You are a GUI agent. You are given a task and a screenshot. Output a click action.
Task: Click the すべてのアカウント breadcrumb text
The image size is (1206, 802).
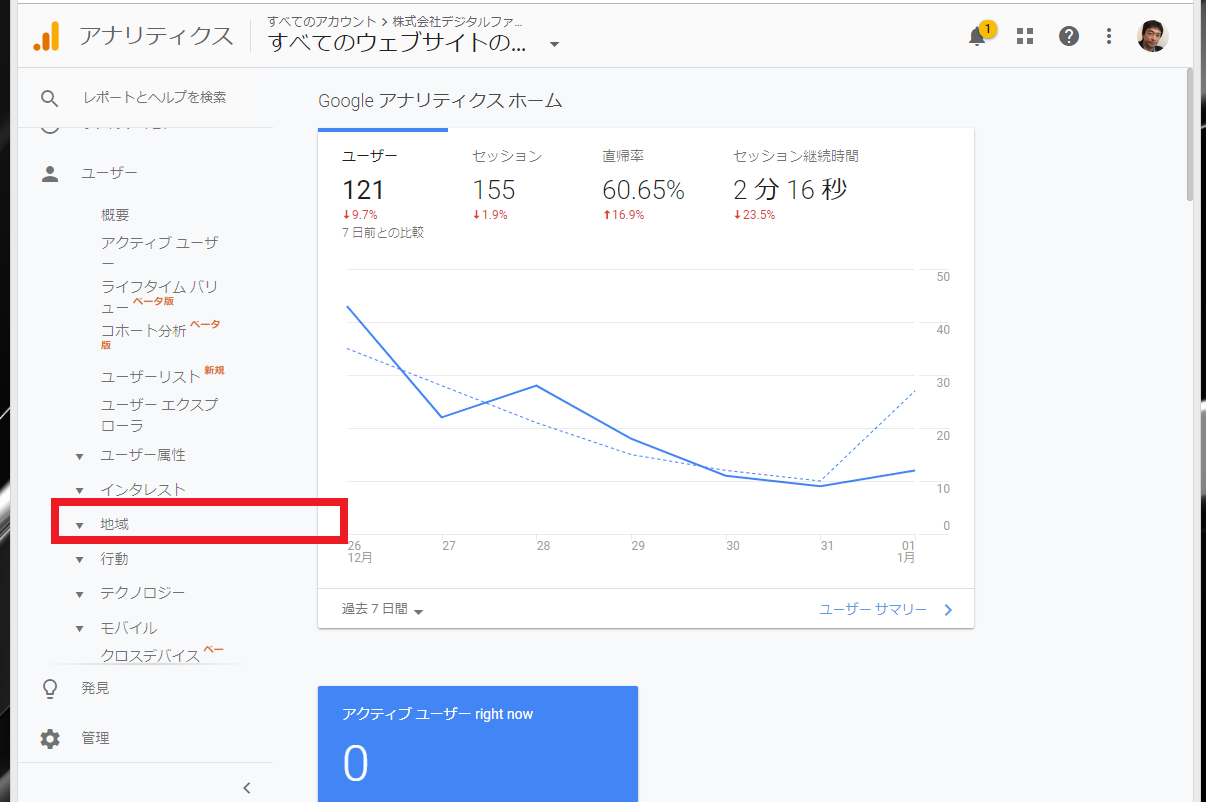tap(322, 21)
